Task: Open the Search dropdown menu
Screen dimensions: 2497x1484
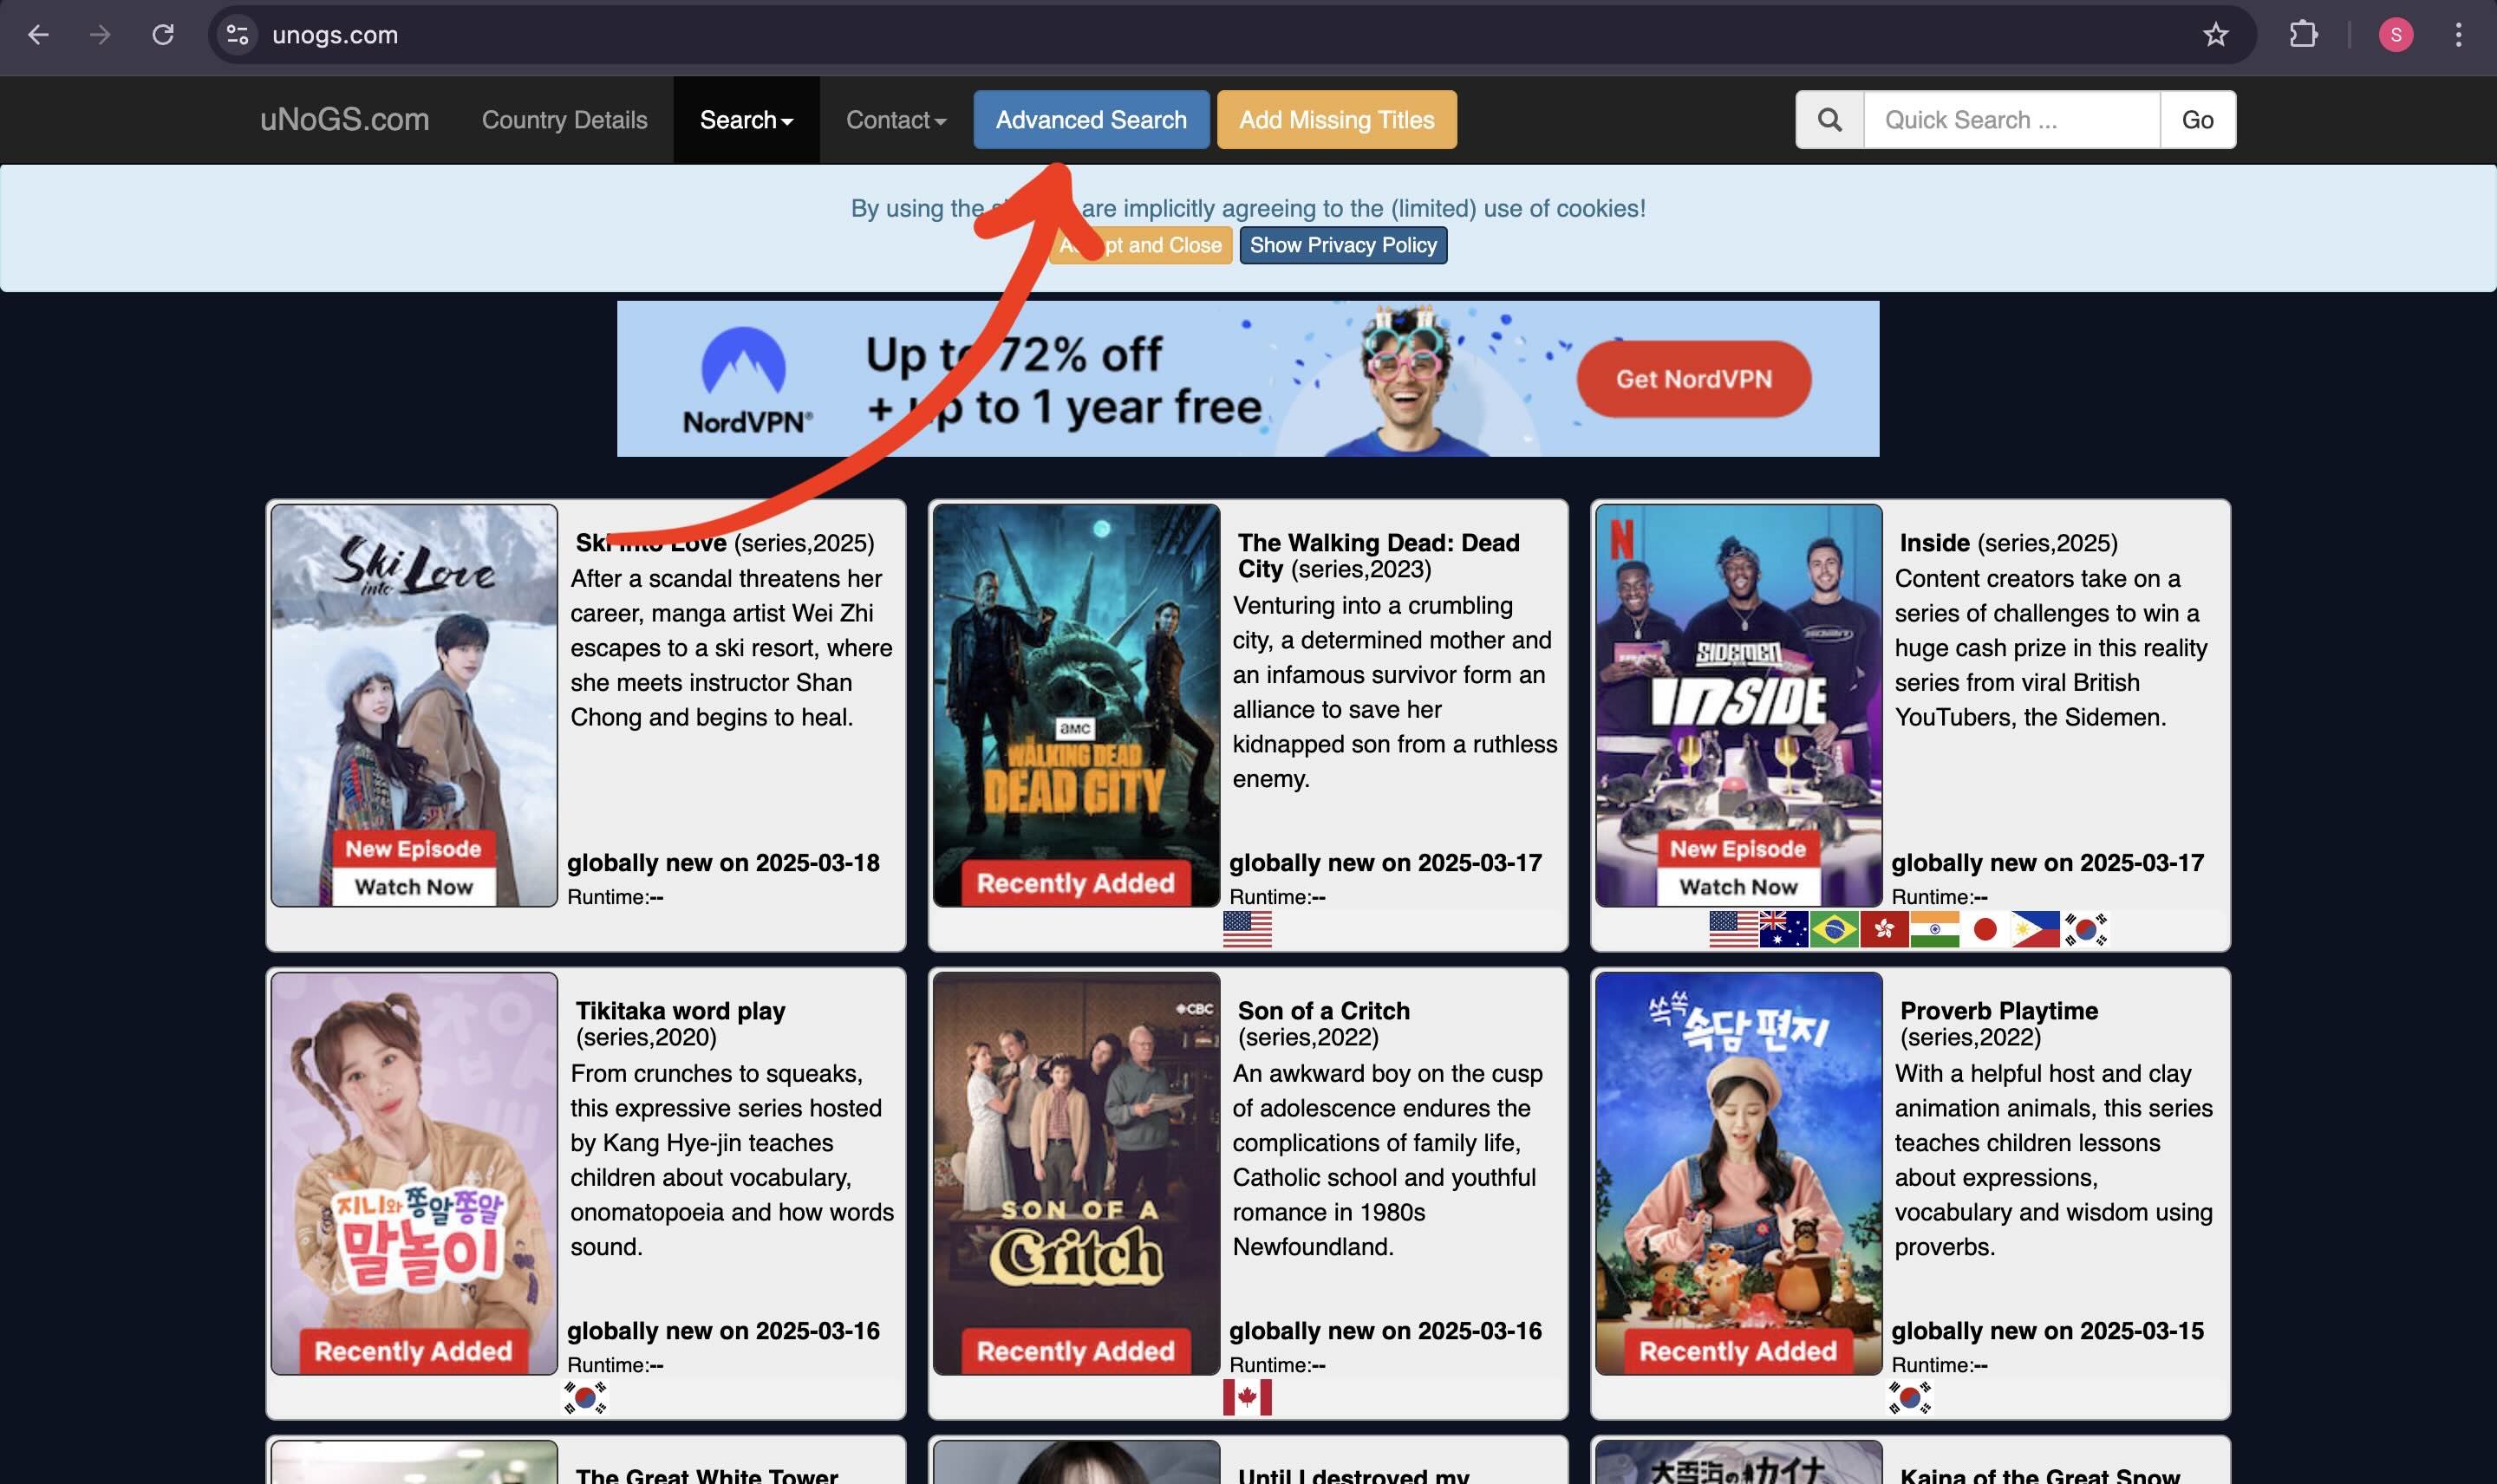Action: click(746, 119)
